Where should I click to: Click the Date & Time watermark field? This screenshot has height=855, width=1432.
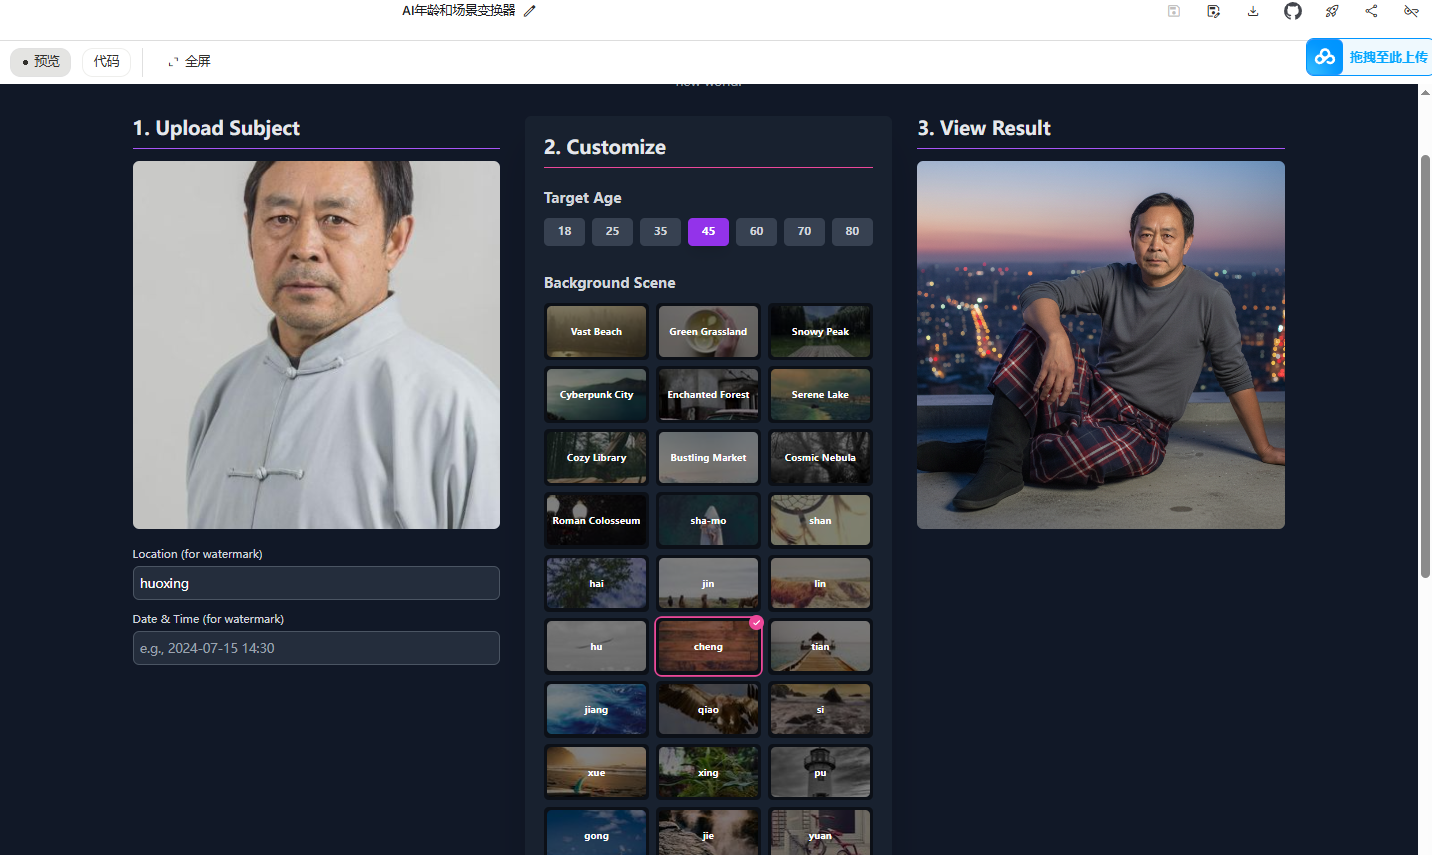[x=316, y=648]
